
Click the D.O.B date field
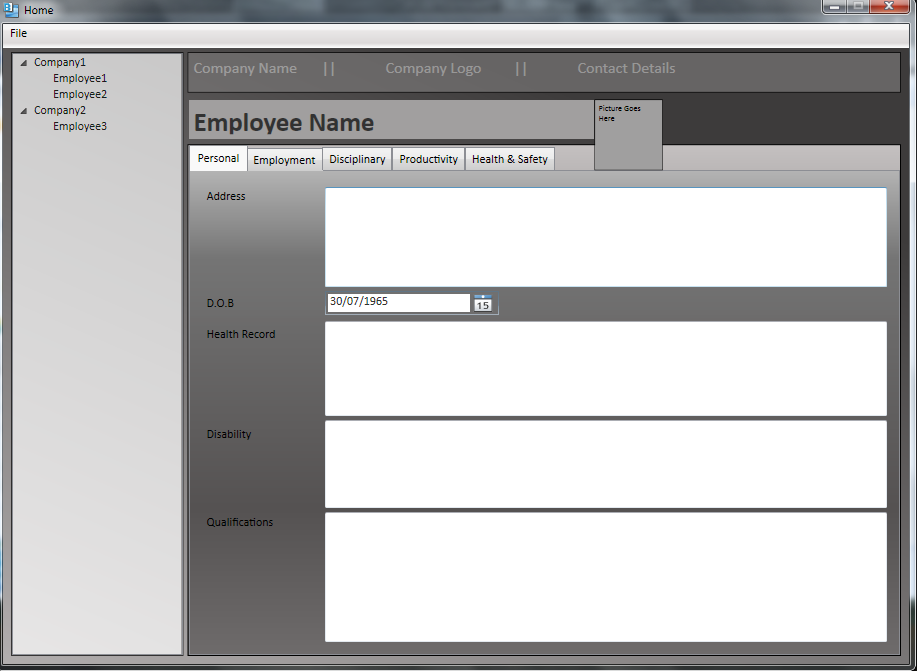[x=398, y=302]
